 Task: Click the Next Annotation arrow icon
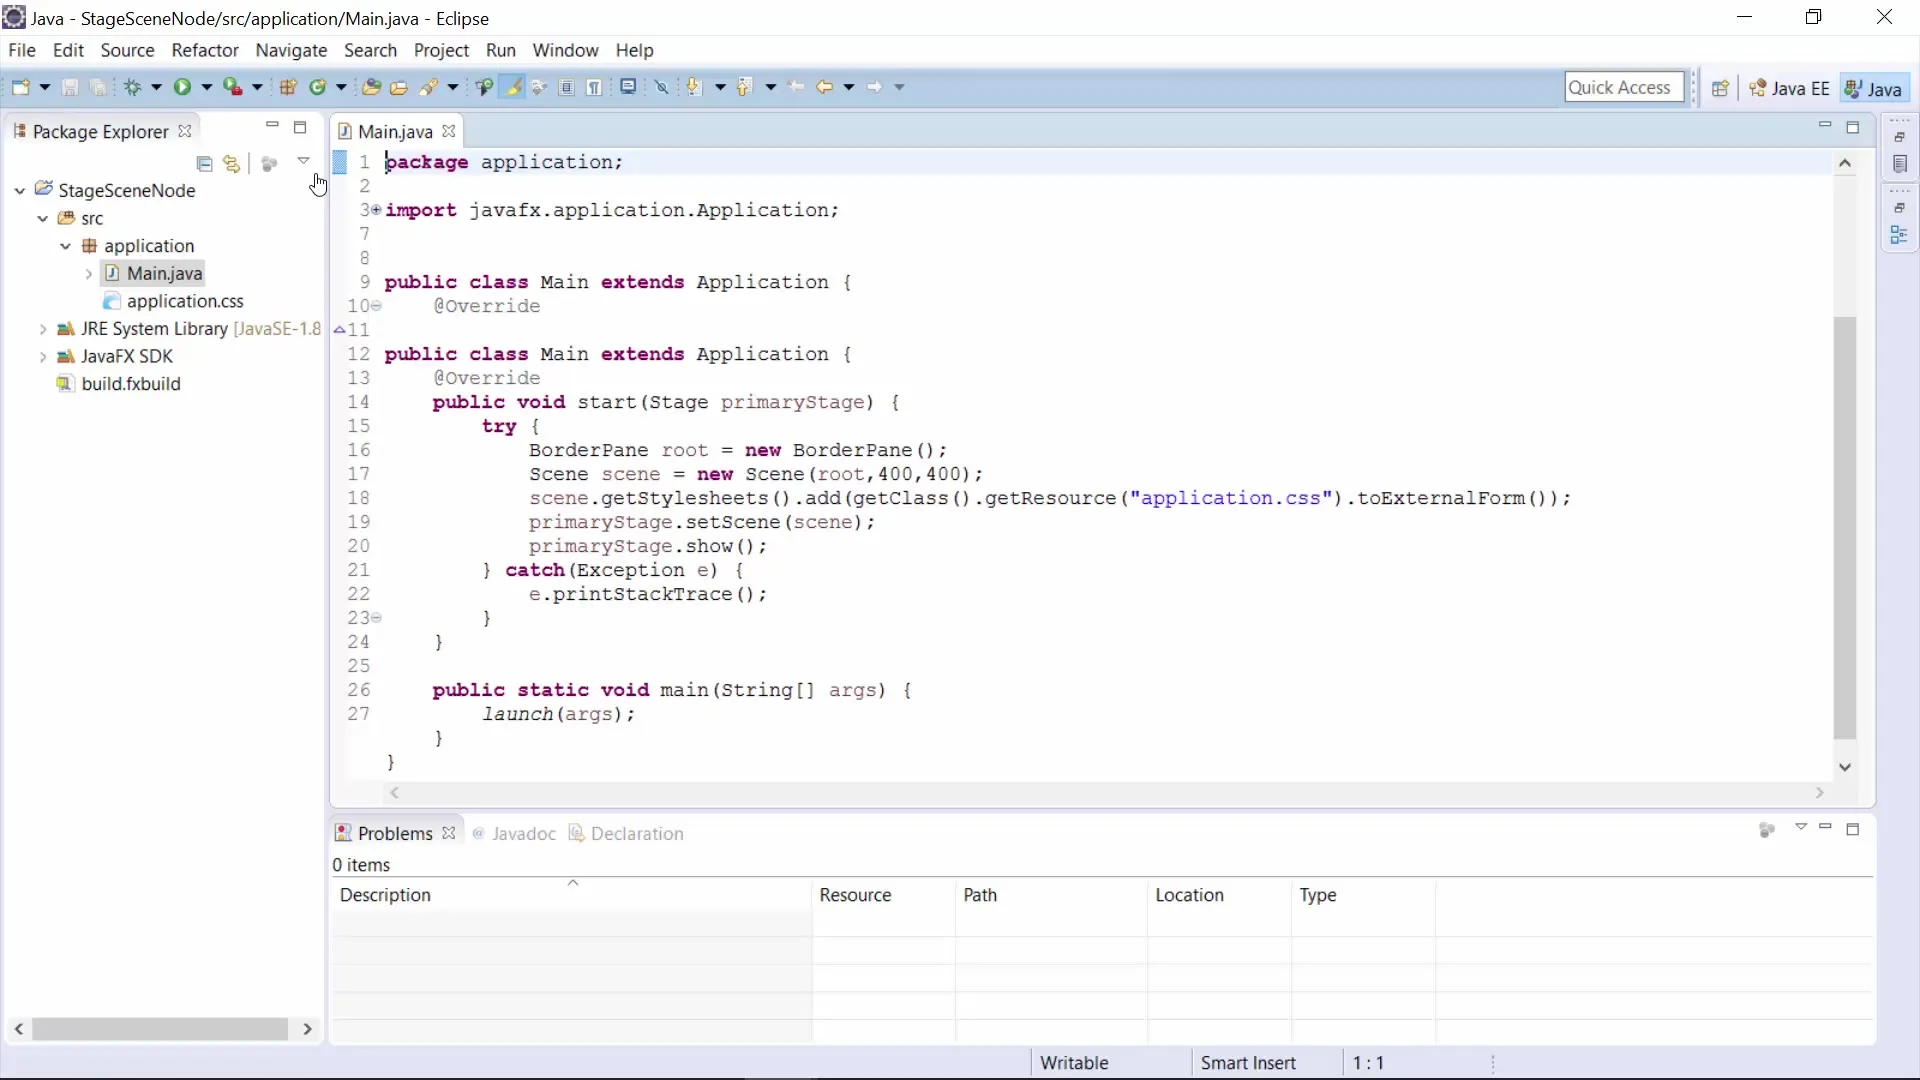(694, 88)
